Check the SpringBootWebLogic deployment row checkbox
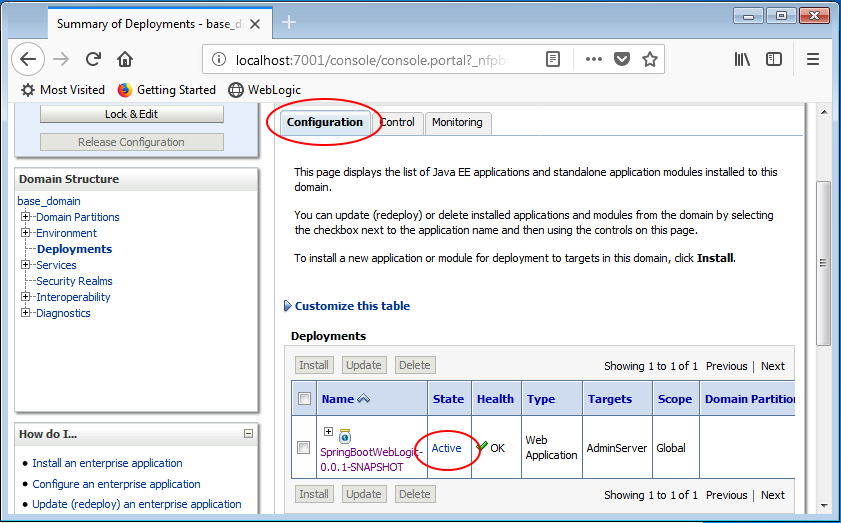The width and height of the screenshot is (841, 523). pyautogui.click(x=304, y=447)
